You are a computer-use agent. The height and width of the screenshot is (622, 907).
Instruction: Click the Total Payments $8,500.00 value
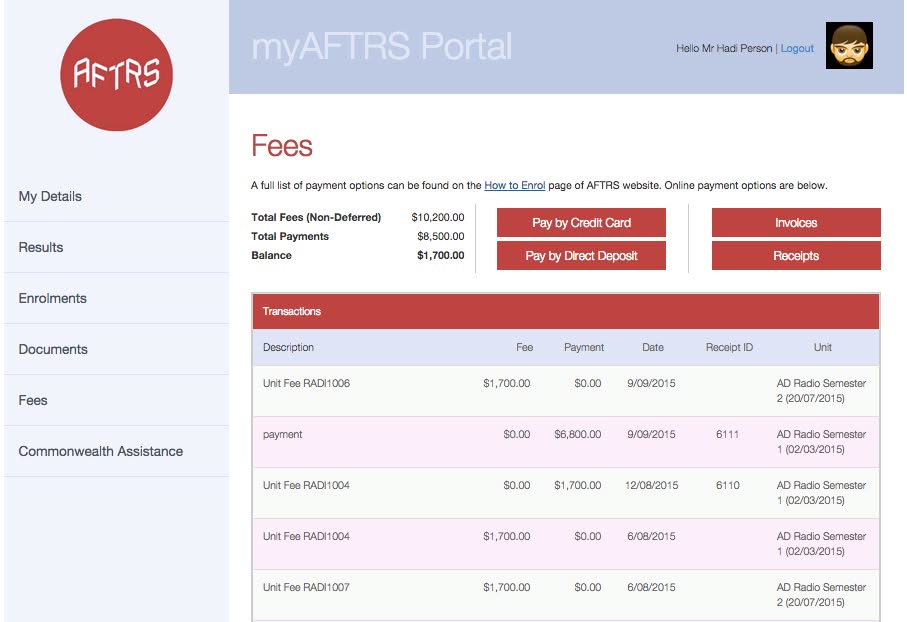pos(440,236)
